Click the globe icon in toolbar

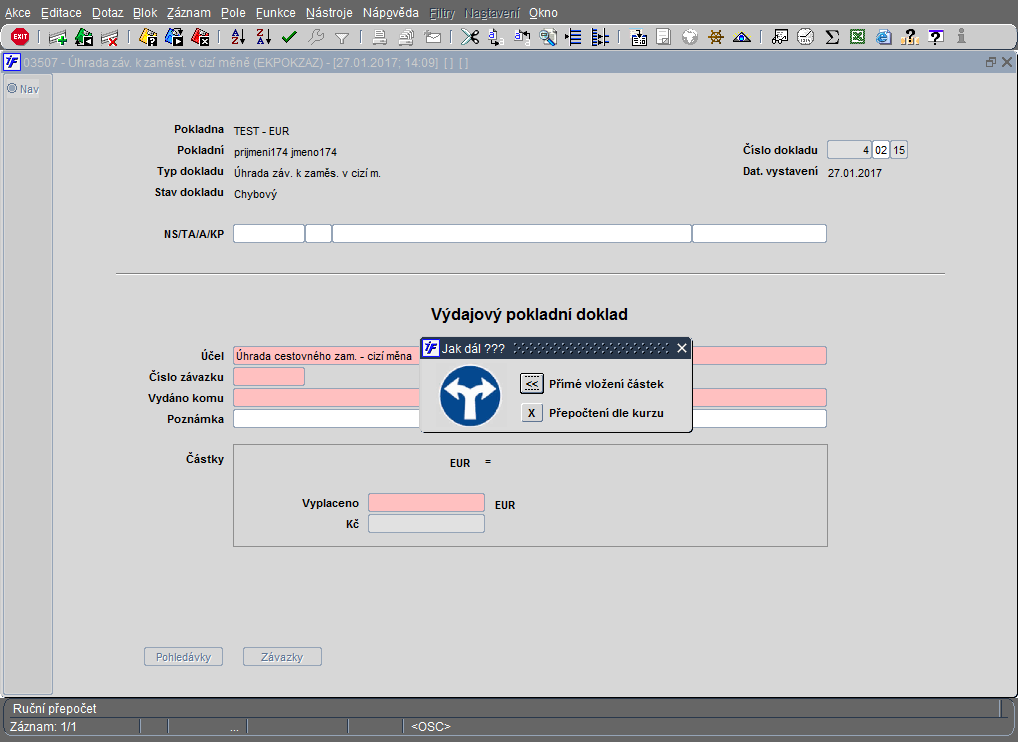tap(689, 37)
